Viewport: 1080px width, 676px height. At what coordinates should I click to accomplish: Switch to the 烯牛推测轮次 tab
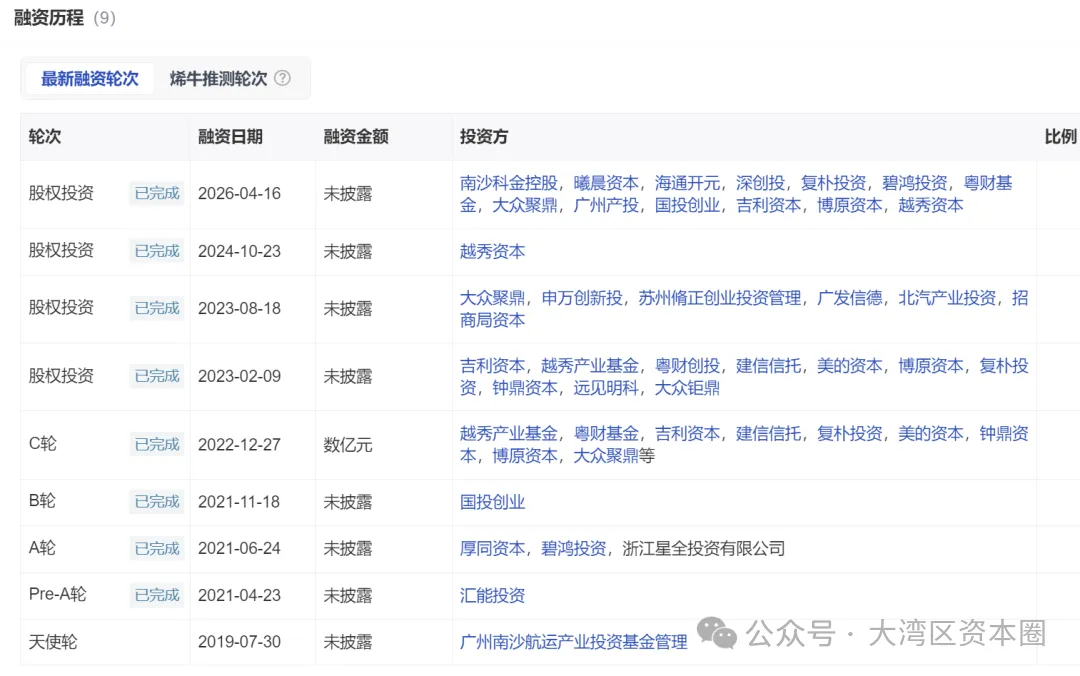click(218, 79)
